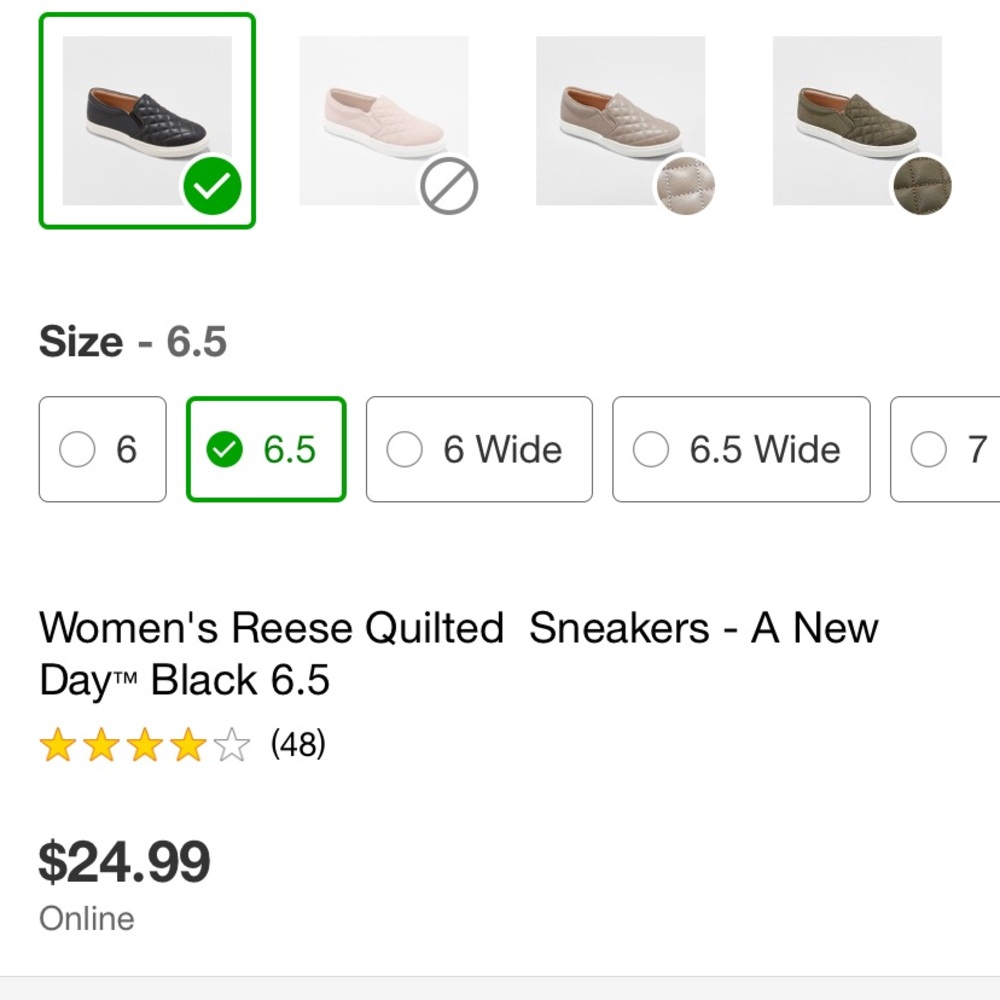
Task: Click the Women's Reese Quilted Sneakers title
Action: (459, 654)
